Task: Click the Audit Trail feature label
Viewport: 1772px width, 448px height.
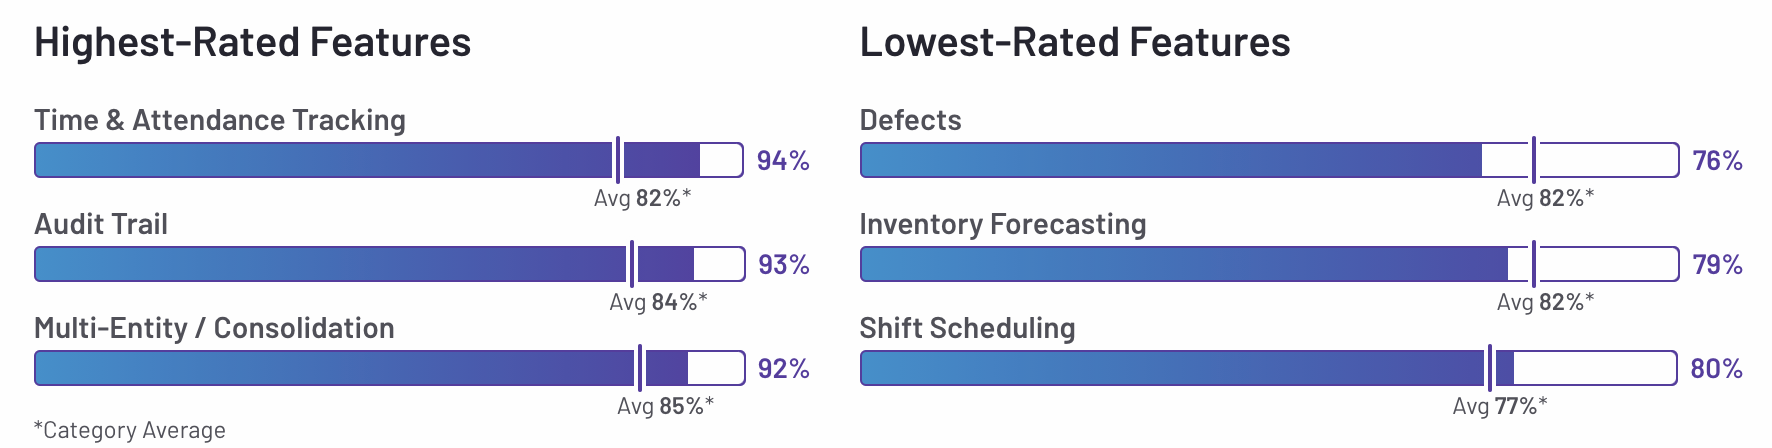Action: pyautogui.click(x=101, y=224)
